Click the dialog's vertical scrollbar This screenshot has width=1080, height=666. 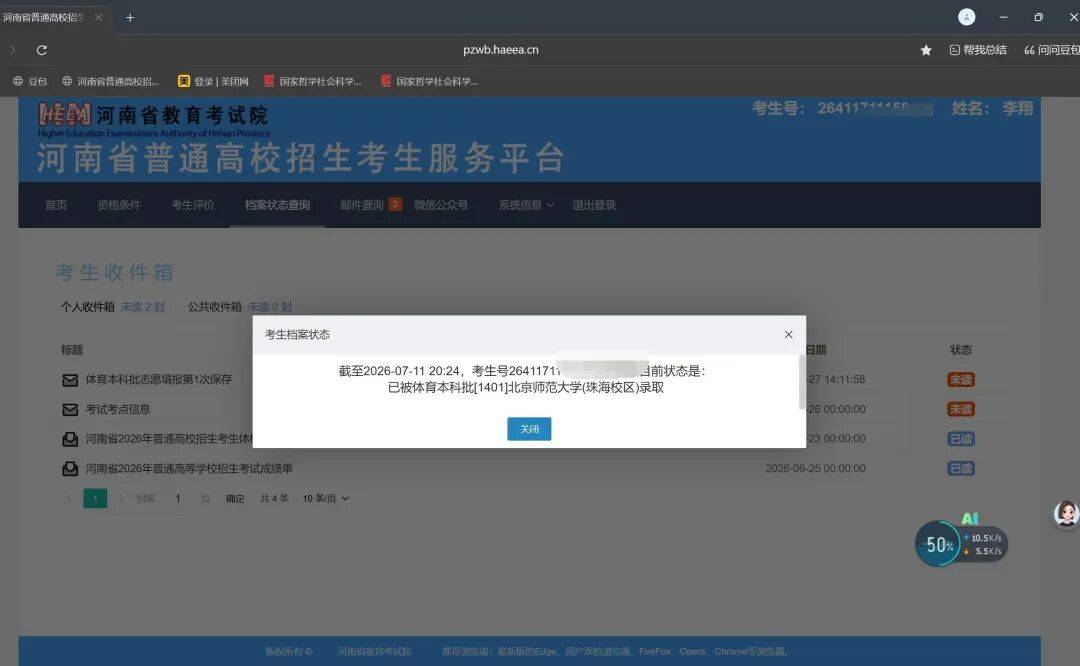[802, 382]
